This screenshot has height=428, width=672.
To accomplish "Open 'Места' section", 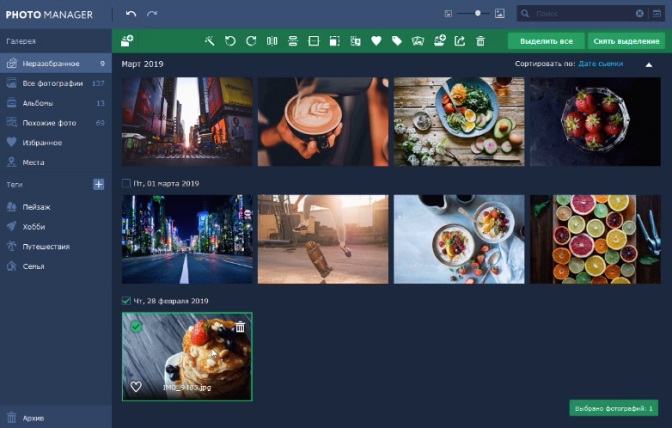I will [x=56, y=162].
